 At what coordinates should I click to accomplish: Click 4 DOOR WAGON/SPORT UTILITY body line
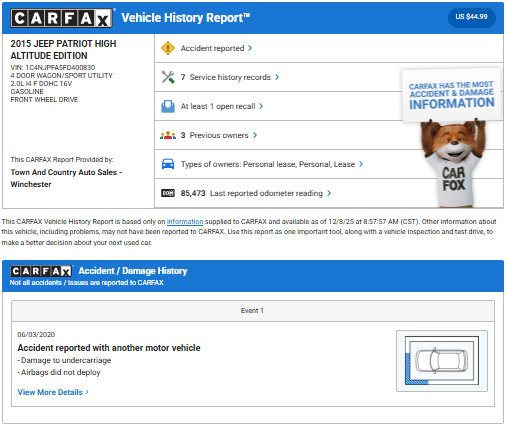point(61,76)
